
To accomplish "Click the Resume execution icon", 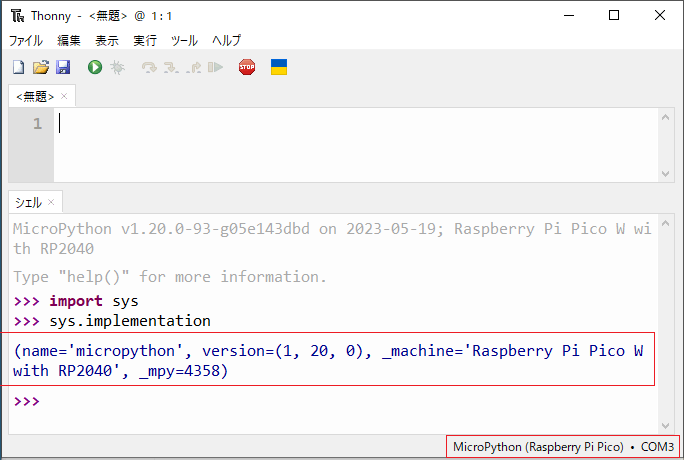I will [215, 67].
